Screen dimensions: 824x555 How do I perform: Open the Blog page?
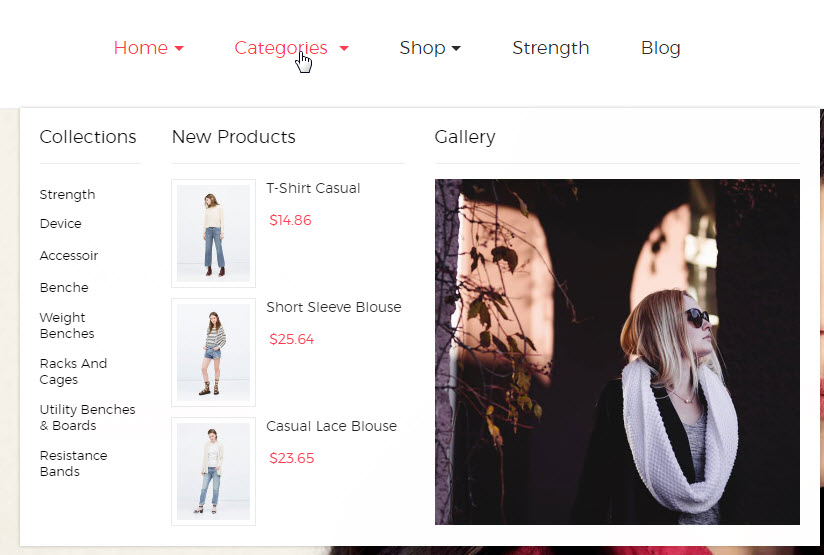pyautogui.click(x=661, y=48)
